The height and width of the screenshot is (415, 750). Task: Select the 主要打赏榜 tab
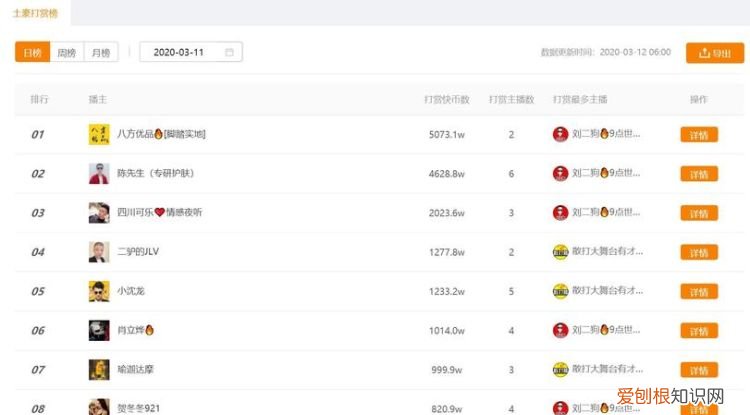point(34,13)
